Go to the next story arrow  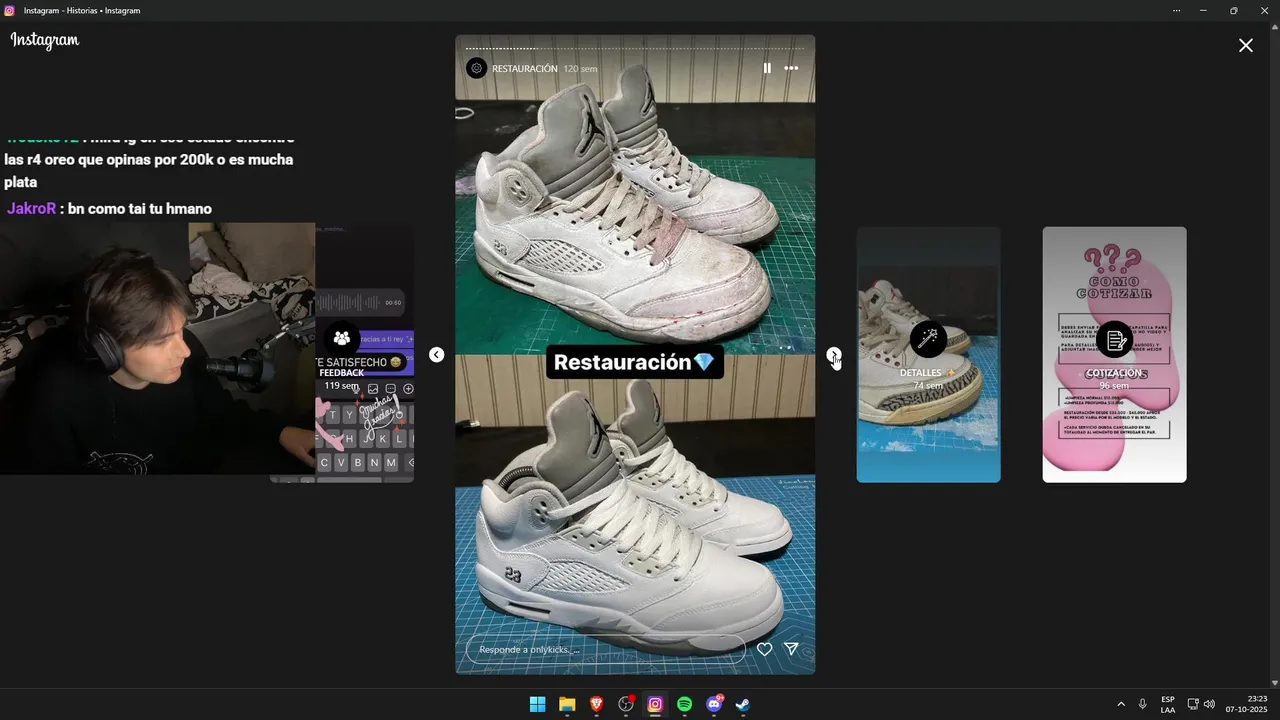click(x=834, y=355)
